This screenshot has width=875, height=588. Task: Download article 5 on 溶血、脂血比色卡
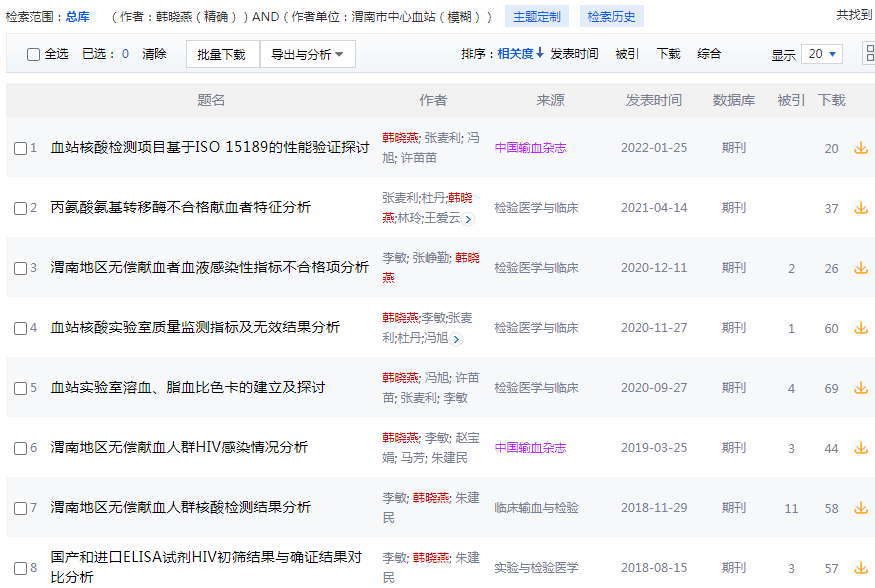(x=860, y=388)
